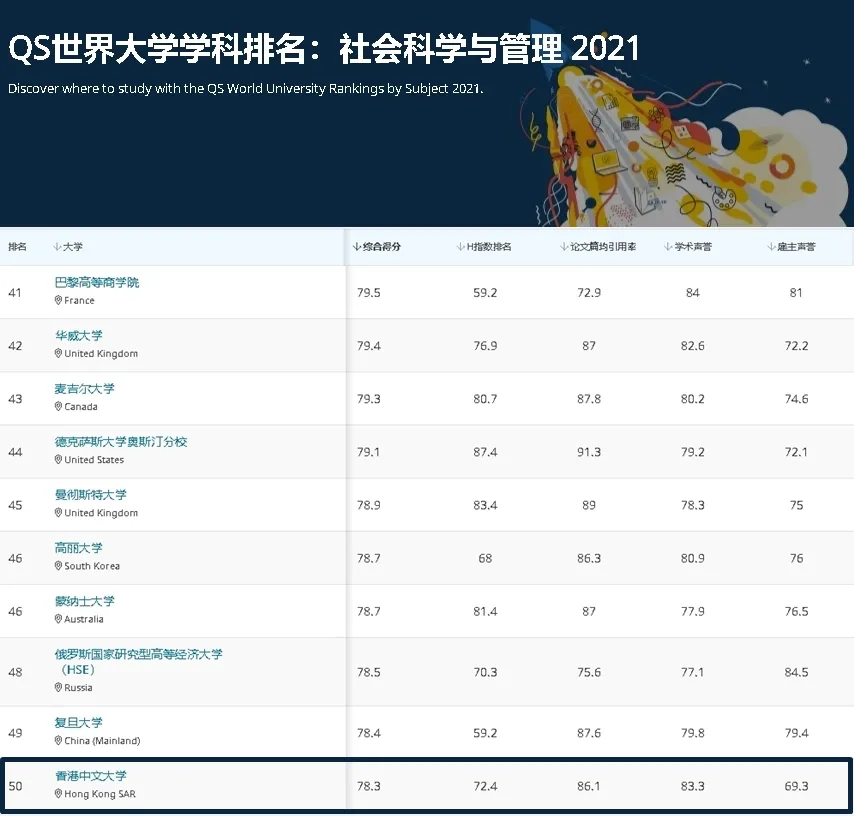Viewport: 854px width, 816px height.
Task: Open the highlighted 香港中文大学 link
Action: (91, 776)
